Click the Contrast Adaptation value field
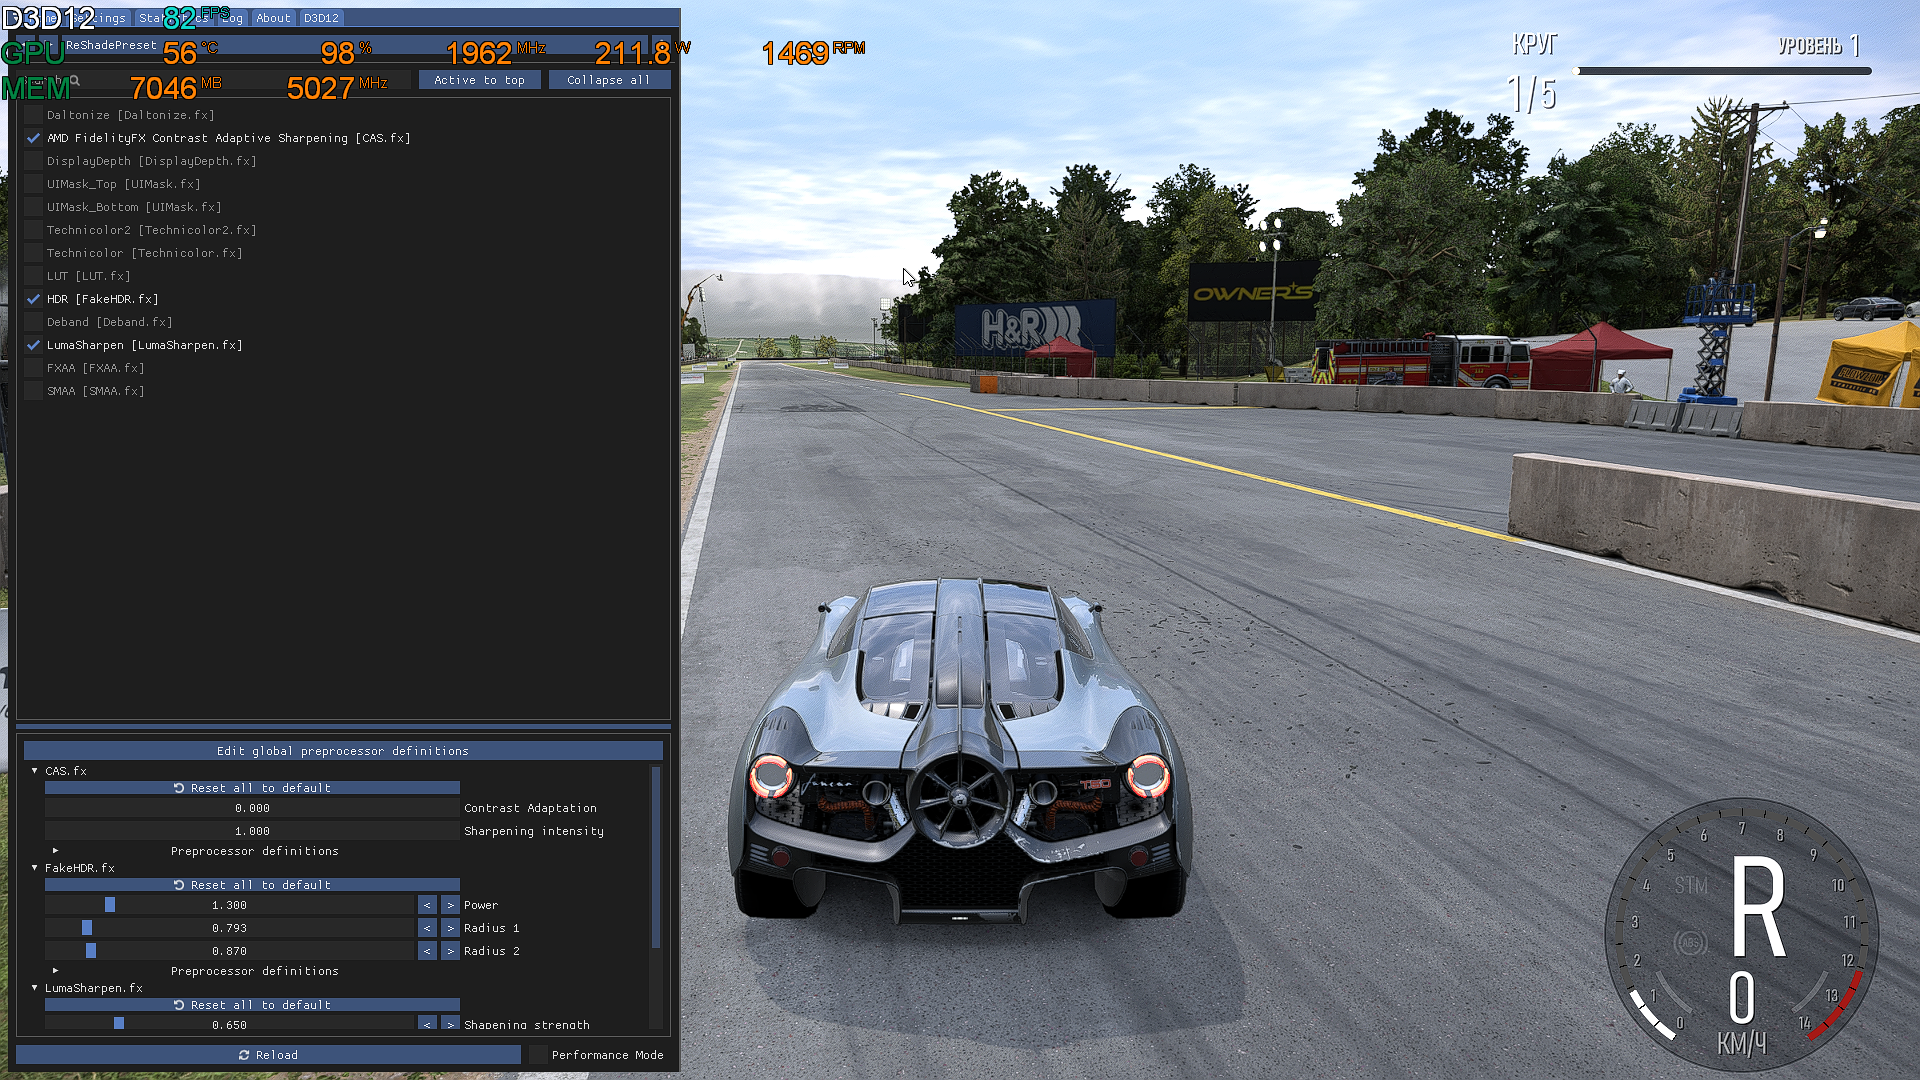1920x1080 pixels. 252,808
